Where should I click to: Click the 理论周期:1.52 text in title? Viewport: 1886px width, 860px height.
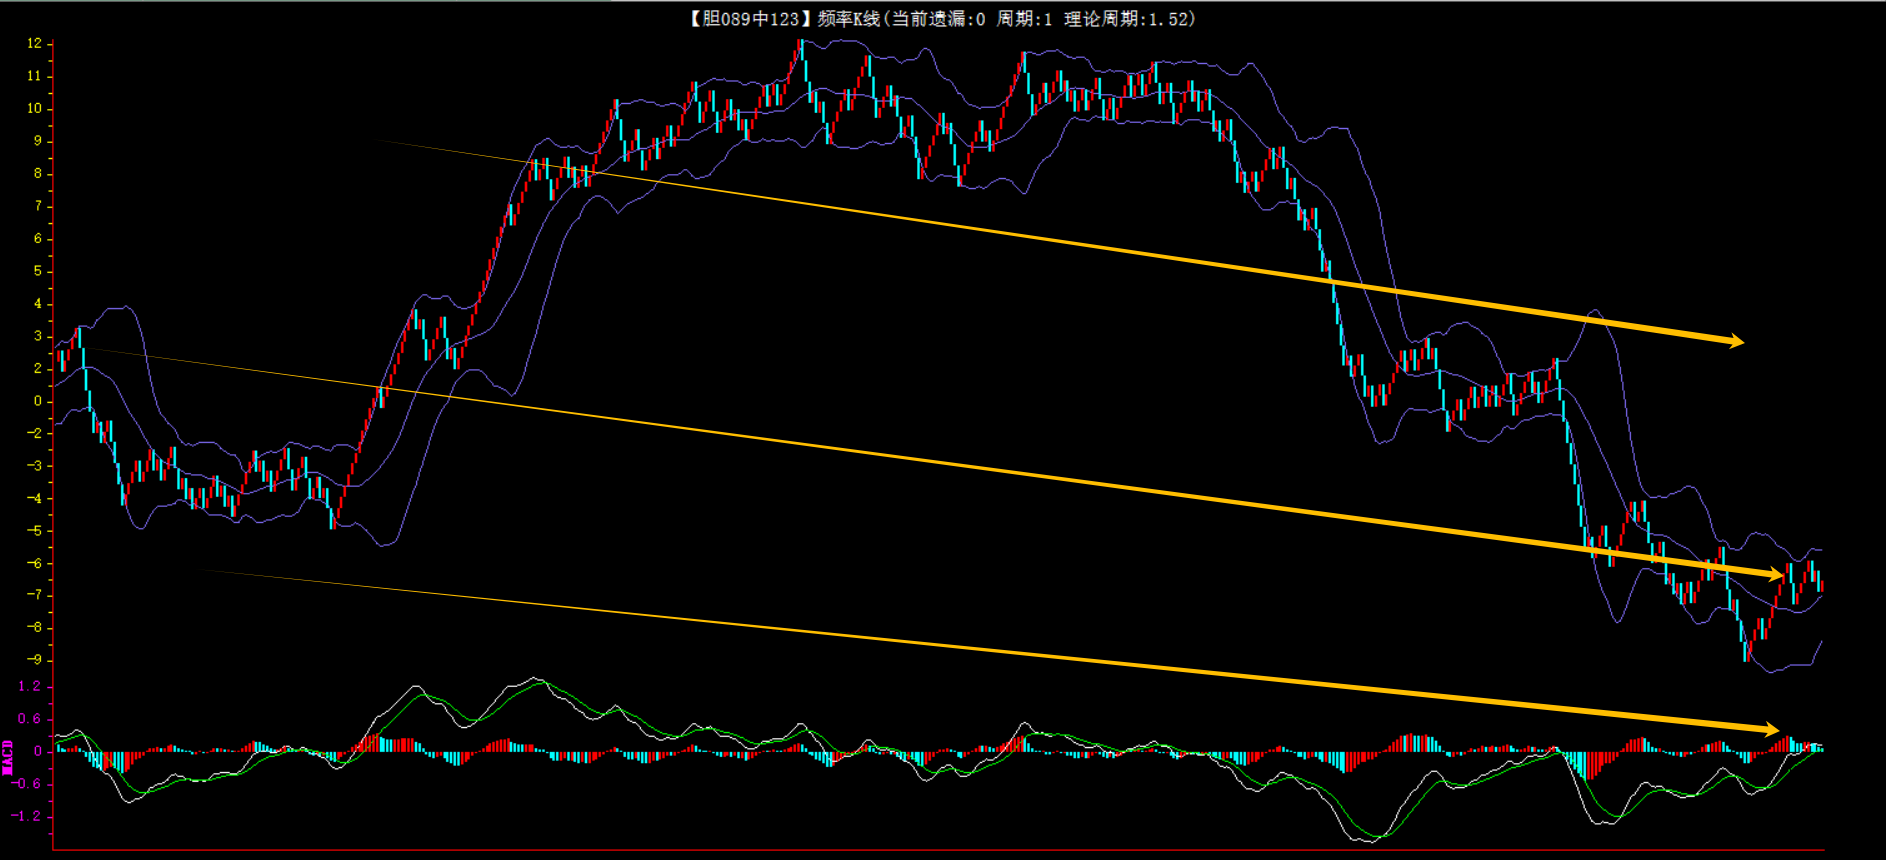(1129, 19)
